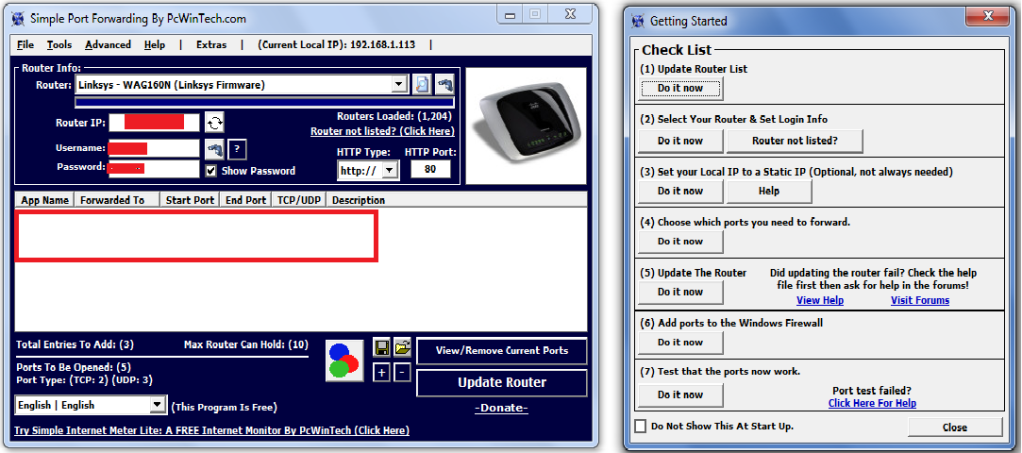
Task: Click the red, green, blue color circles button
Action: click(x=345, y=361)
